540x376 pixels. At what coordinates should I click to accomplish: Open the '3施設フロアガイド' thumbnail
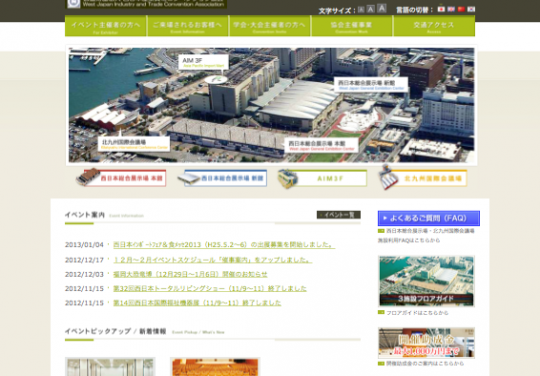point(426,281)
